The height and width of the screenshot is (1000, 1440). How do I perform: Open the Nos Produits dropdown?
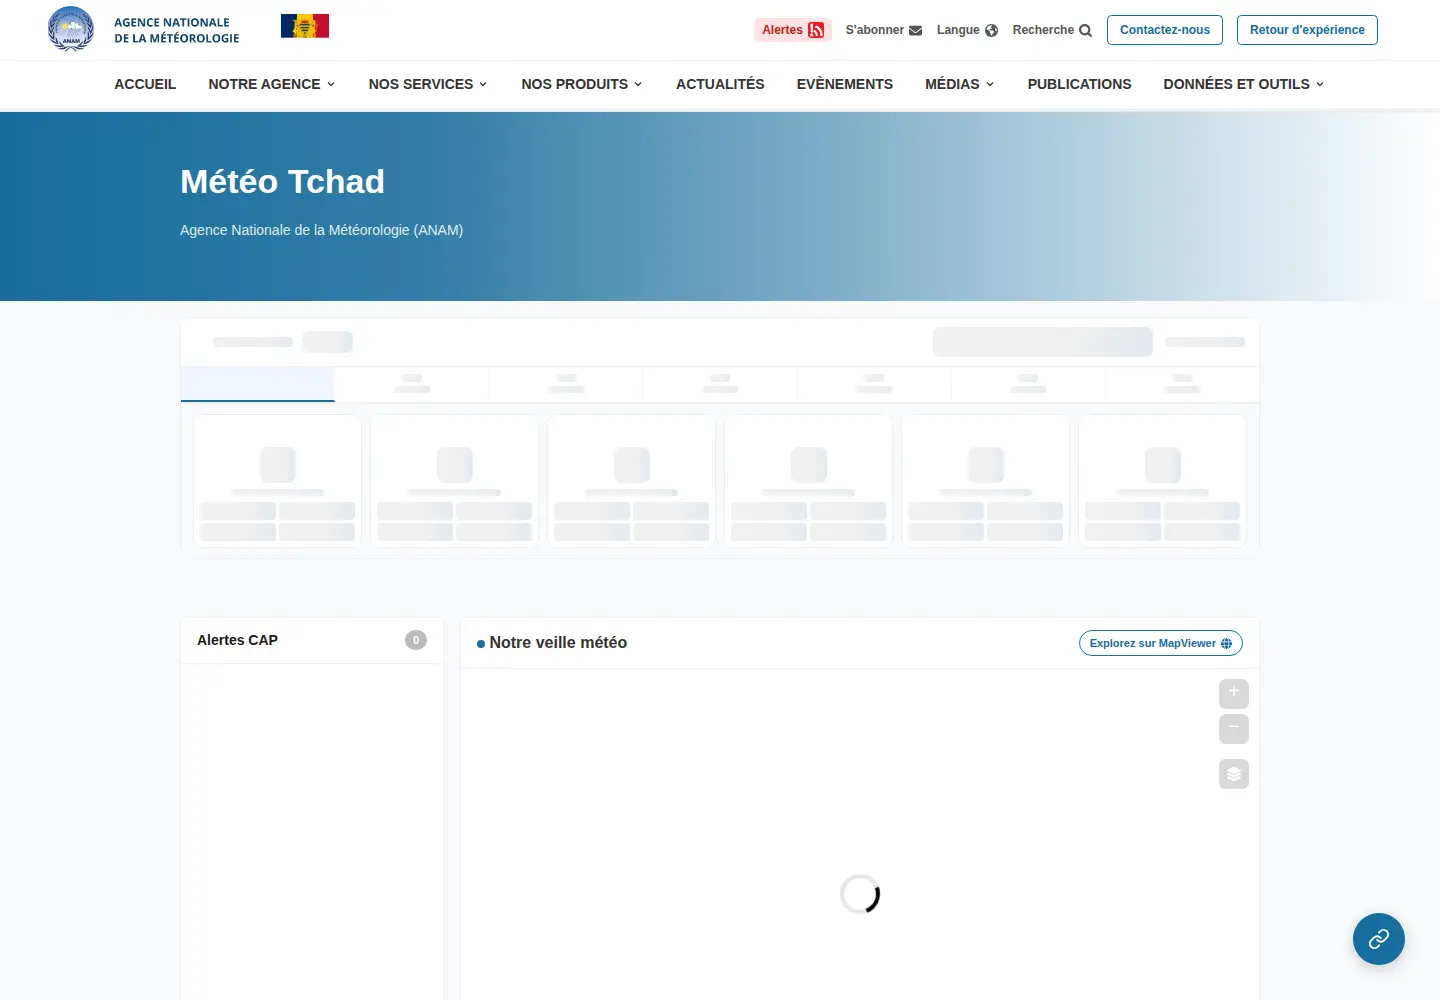click(582, 84)
